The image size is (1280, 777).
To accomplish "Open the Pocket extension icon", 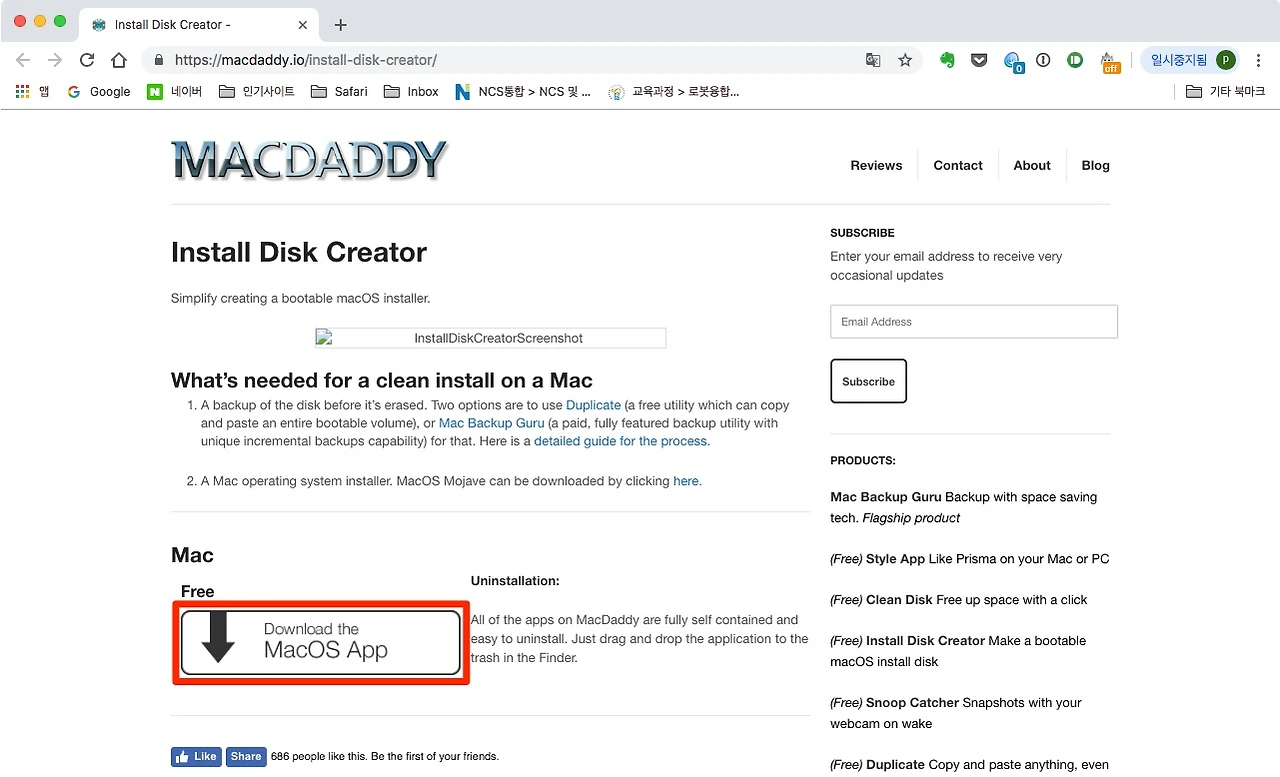I will 979,60.
